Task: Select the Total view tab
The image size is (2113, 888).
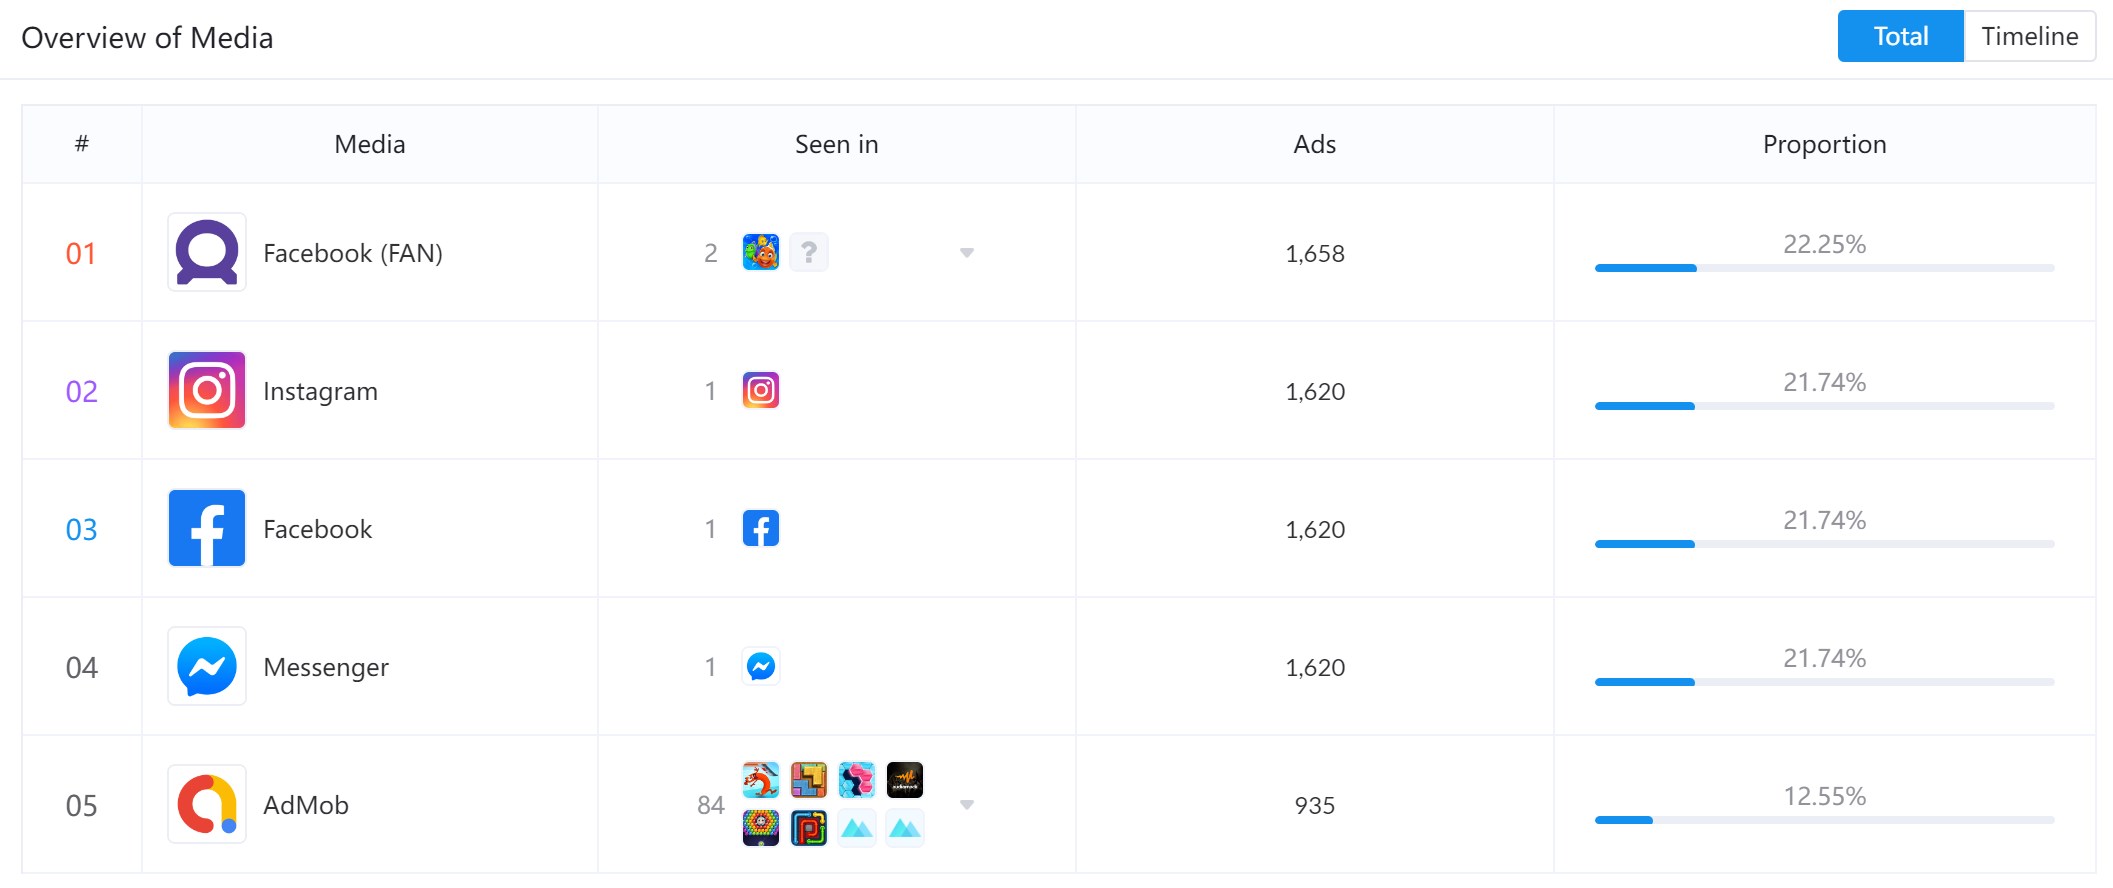Action: [x=1901, y=37]
